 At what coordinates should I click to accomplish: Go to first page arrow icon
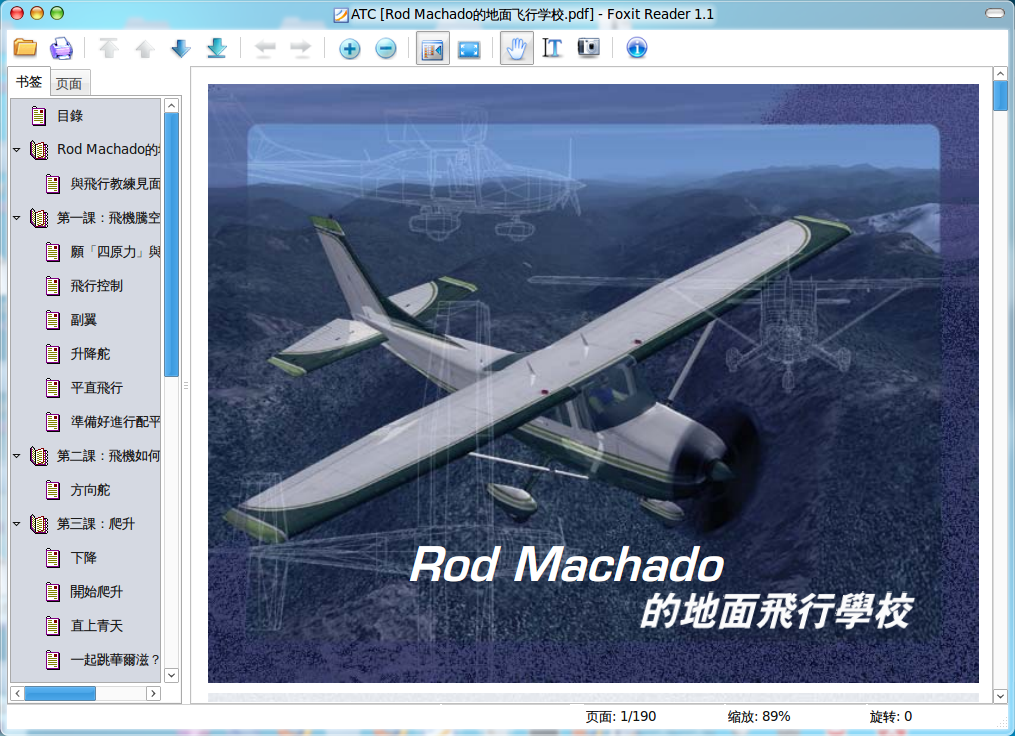click(109, 48)
